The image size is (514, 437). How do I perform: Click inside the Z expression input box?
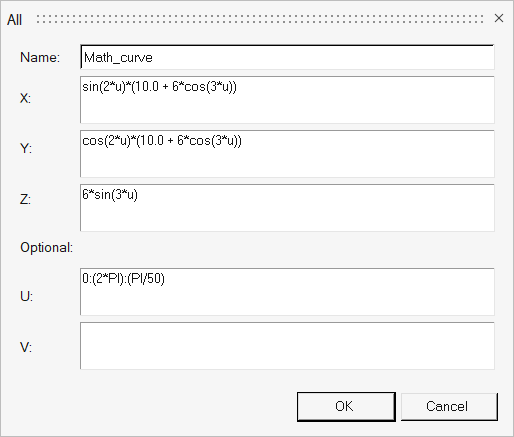287,208
